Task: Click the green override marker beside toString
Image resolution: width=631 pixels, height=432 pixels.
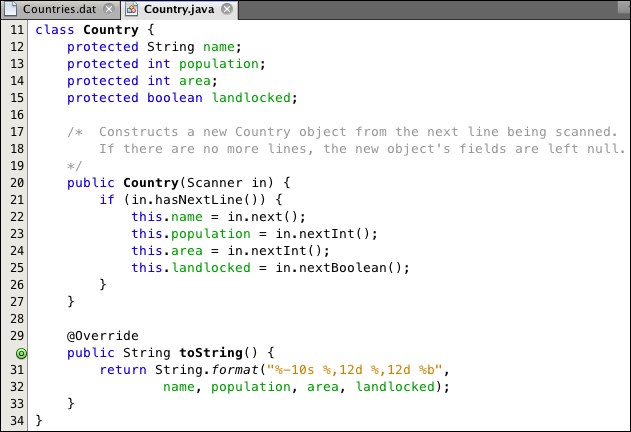Action: point(21,353)
